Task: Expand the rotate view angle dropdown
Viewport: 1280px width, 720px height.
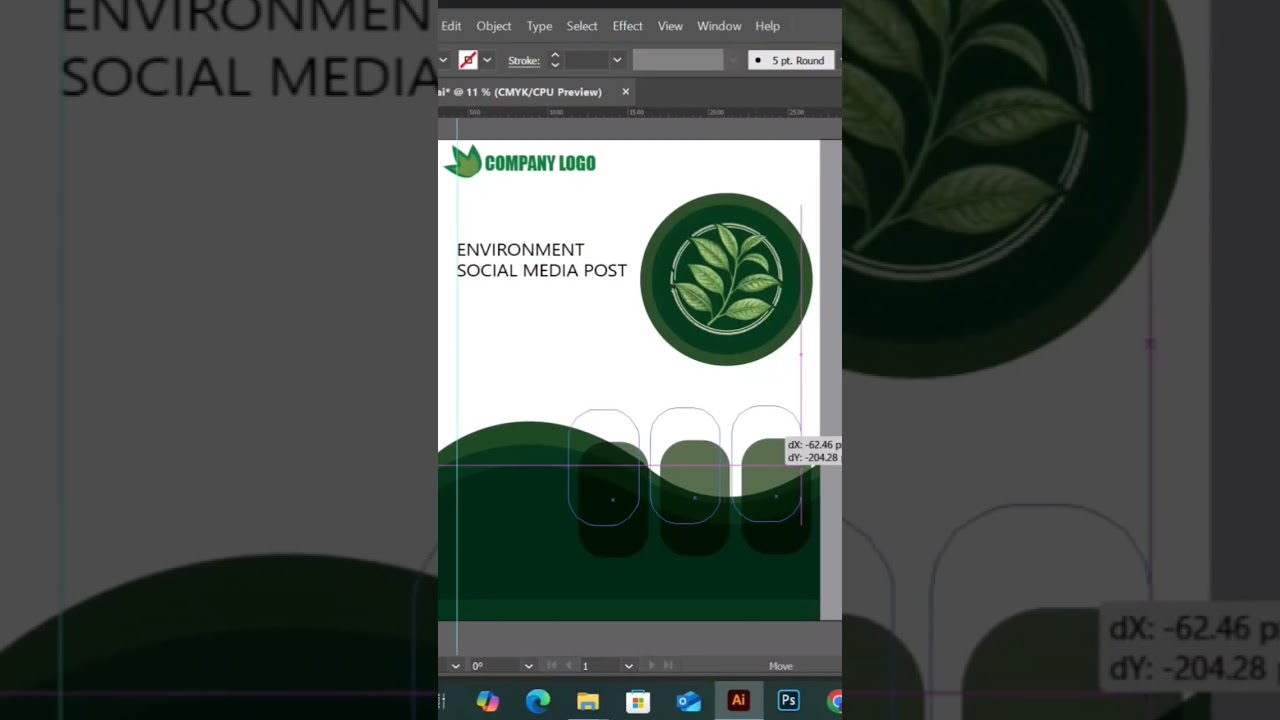Action: [x=528, y=666]
